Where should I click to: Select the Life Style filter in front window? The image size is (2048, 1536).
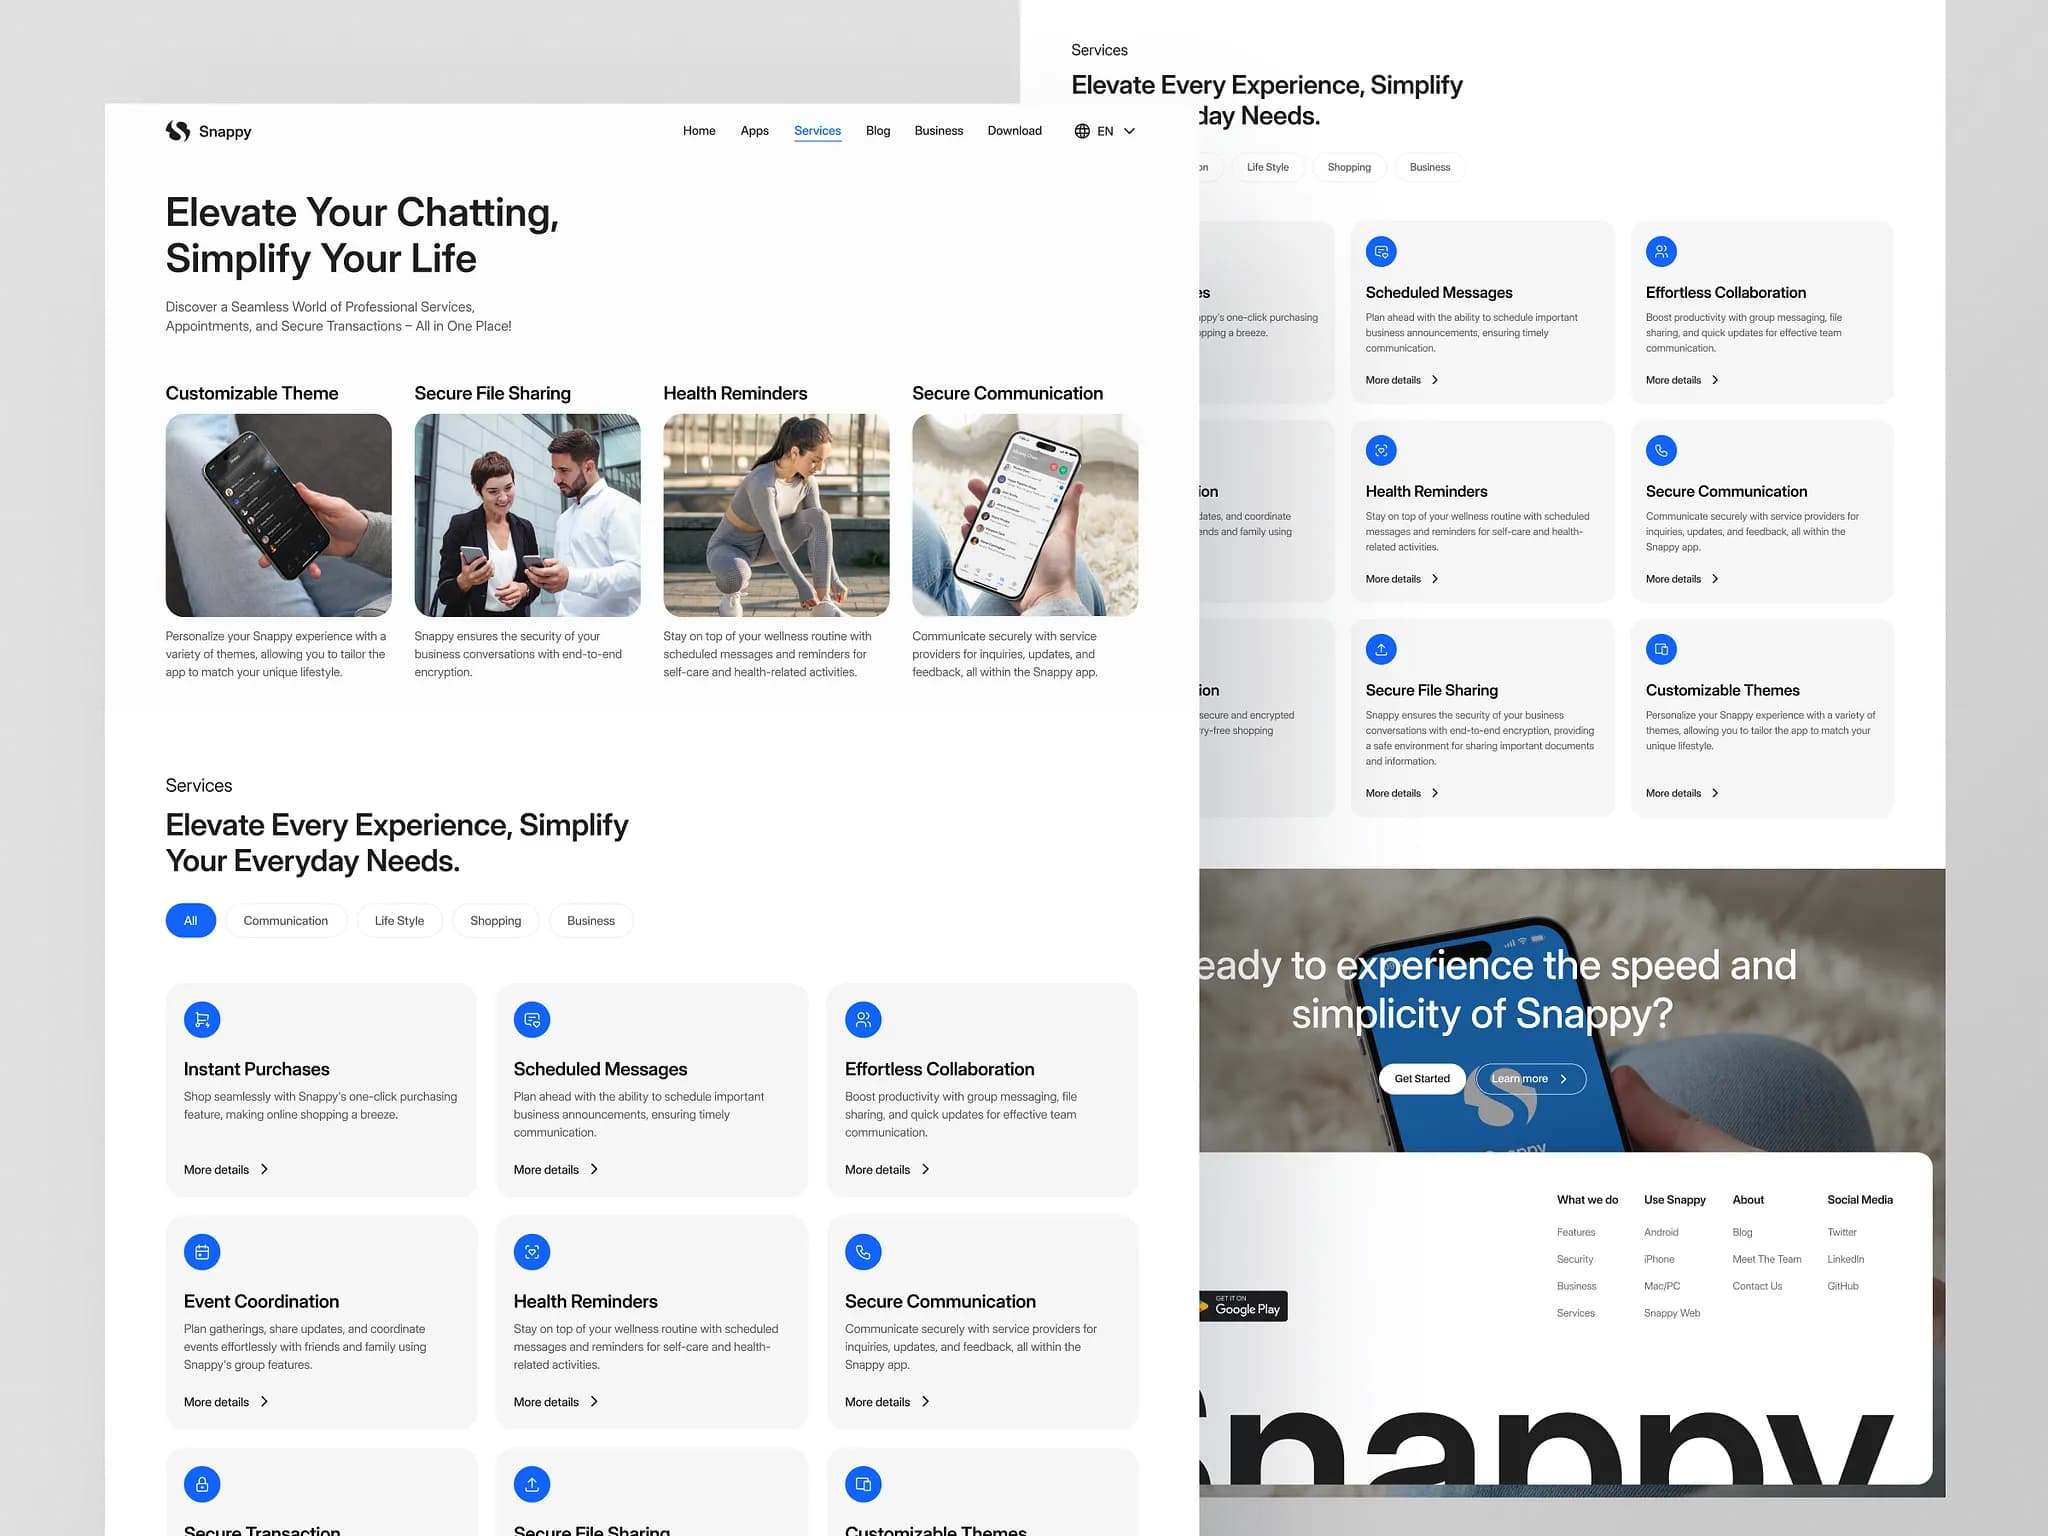[399, 920]
